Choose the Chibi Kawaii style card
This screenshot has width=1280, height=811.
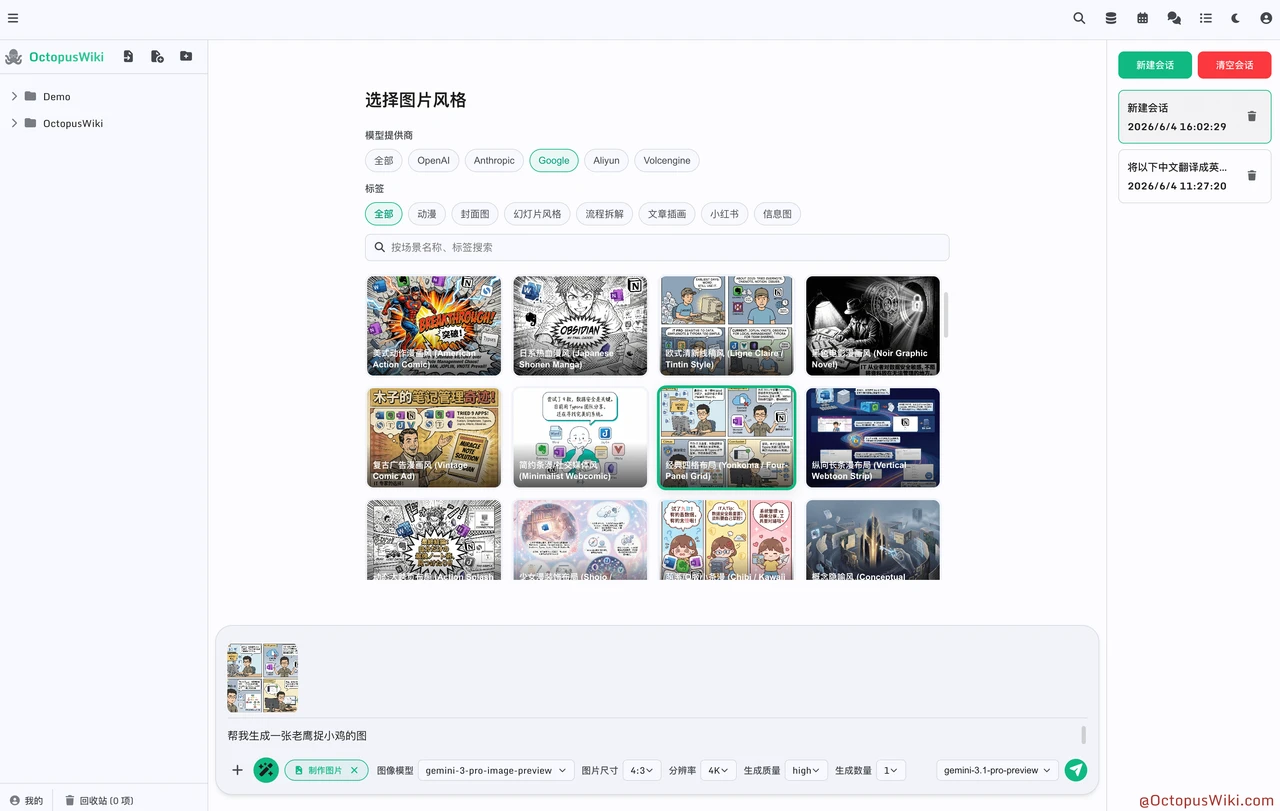(726, 540)
